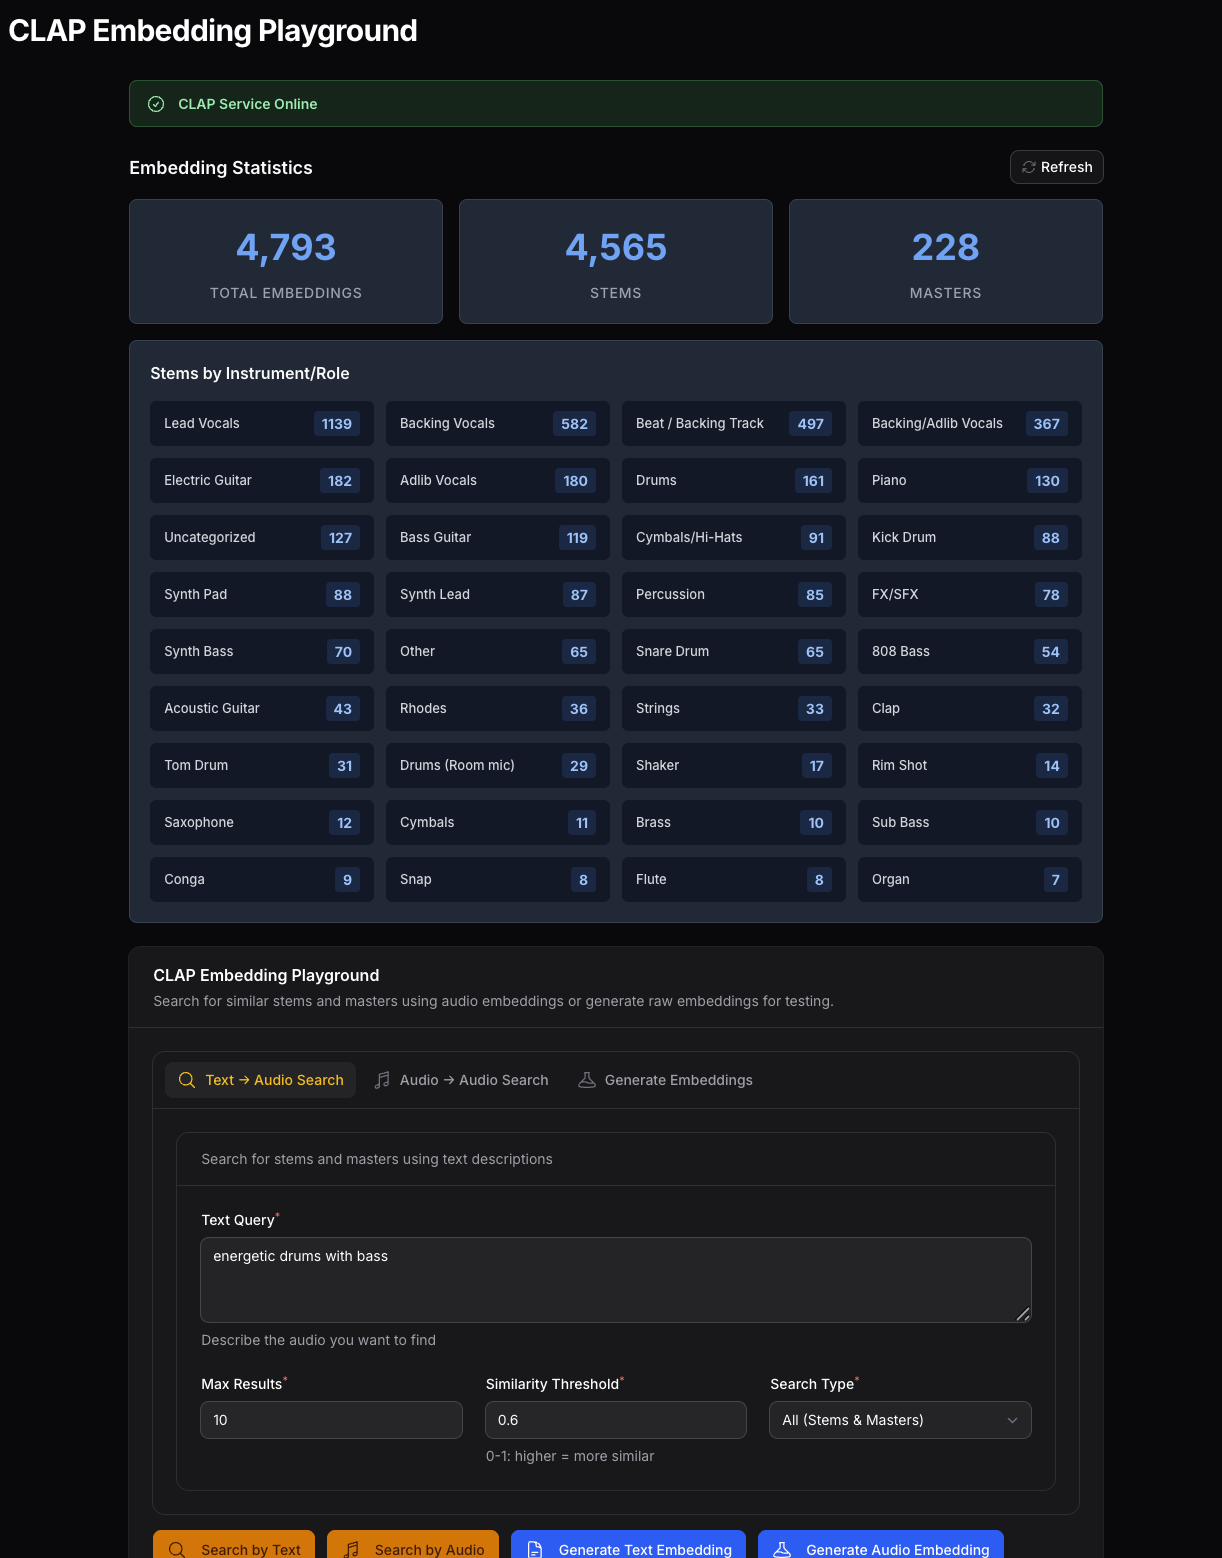
Task: Click the music note icon on Search by Audio button
Action: [351, 1549]
